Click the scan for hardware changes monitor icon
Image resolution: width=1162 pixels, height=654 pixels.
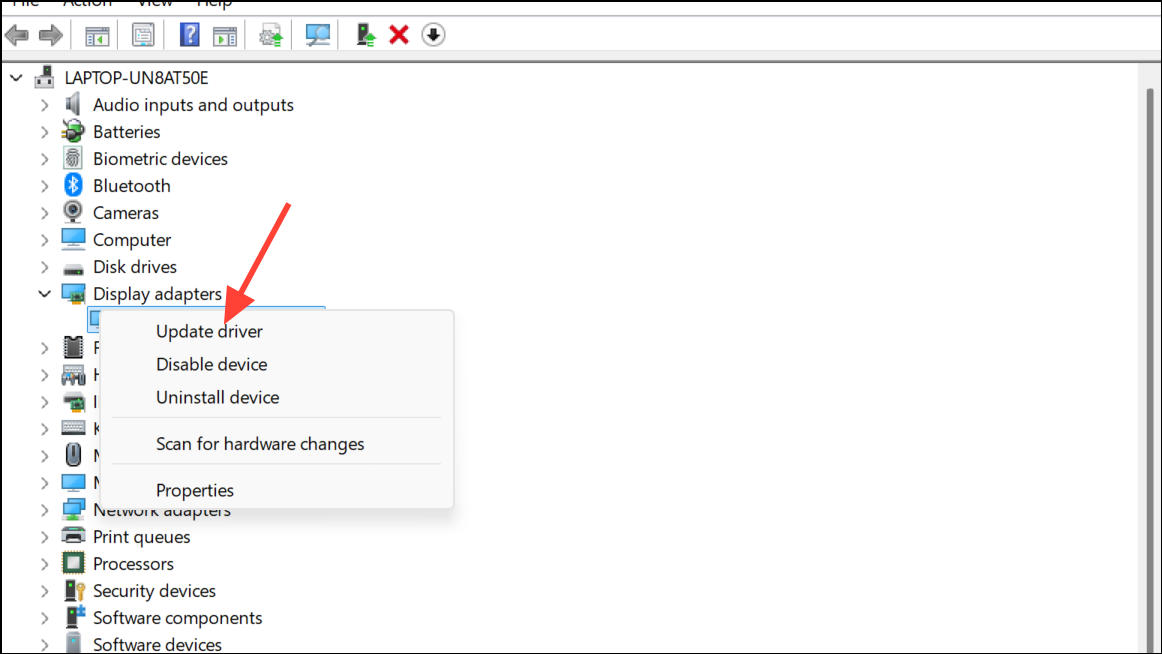tap(318, 36)
